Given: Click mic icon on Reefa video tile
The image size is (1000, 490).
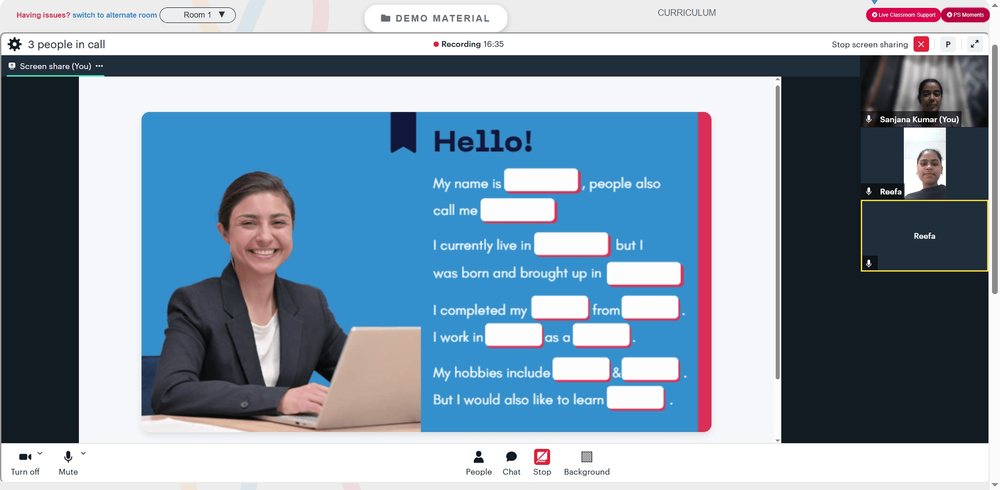Looking at the screenshot, I should coord(869,191).
